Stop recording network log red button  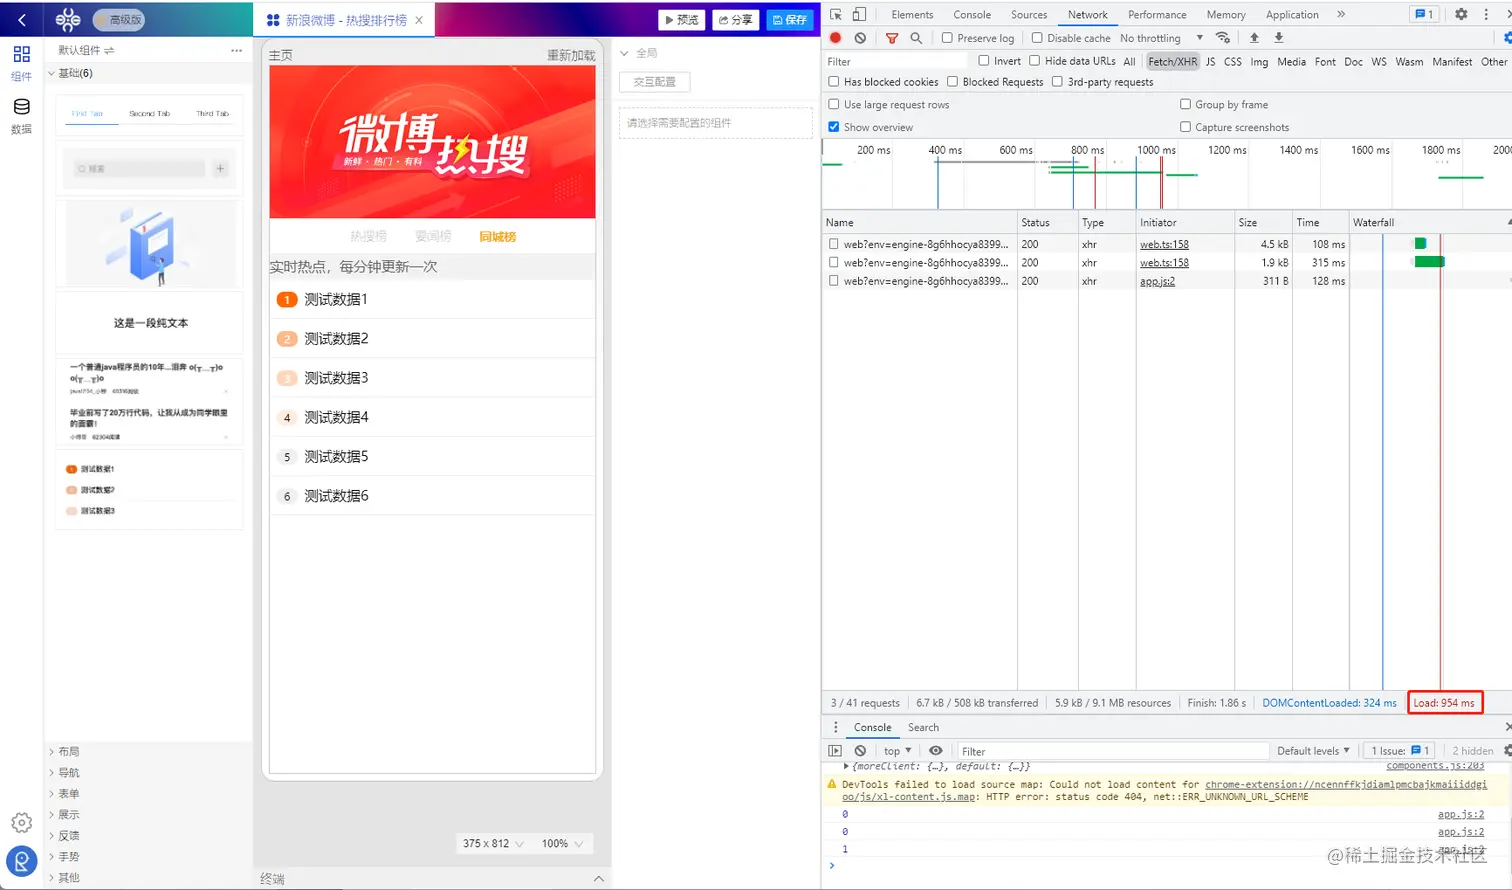coord(836,38)
